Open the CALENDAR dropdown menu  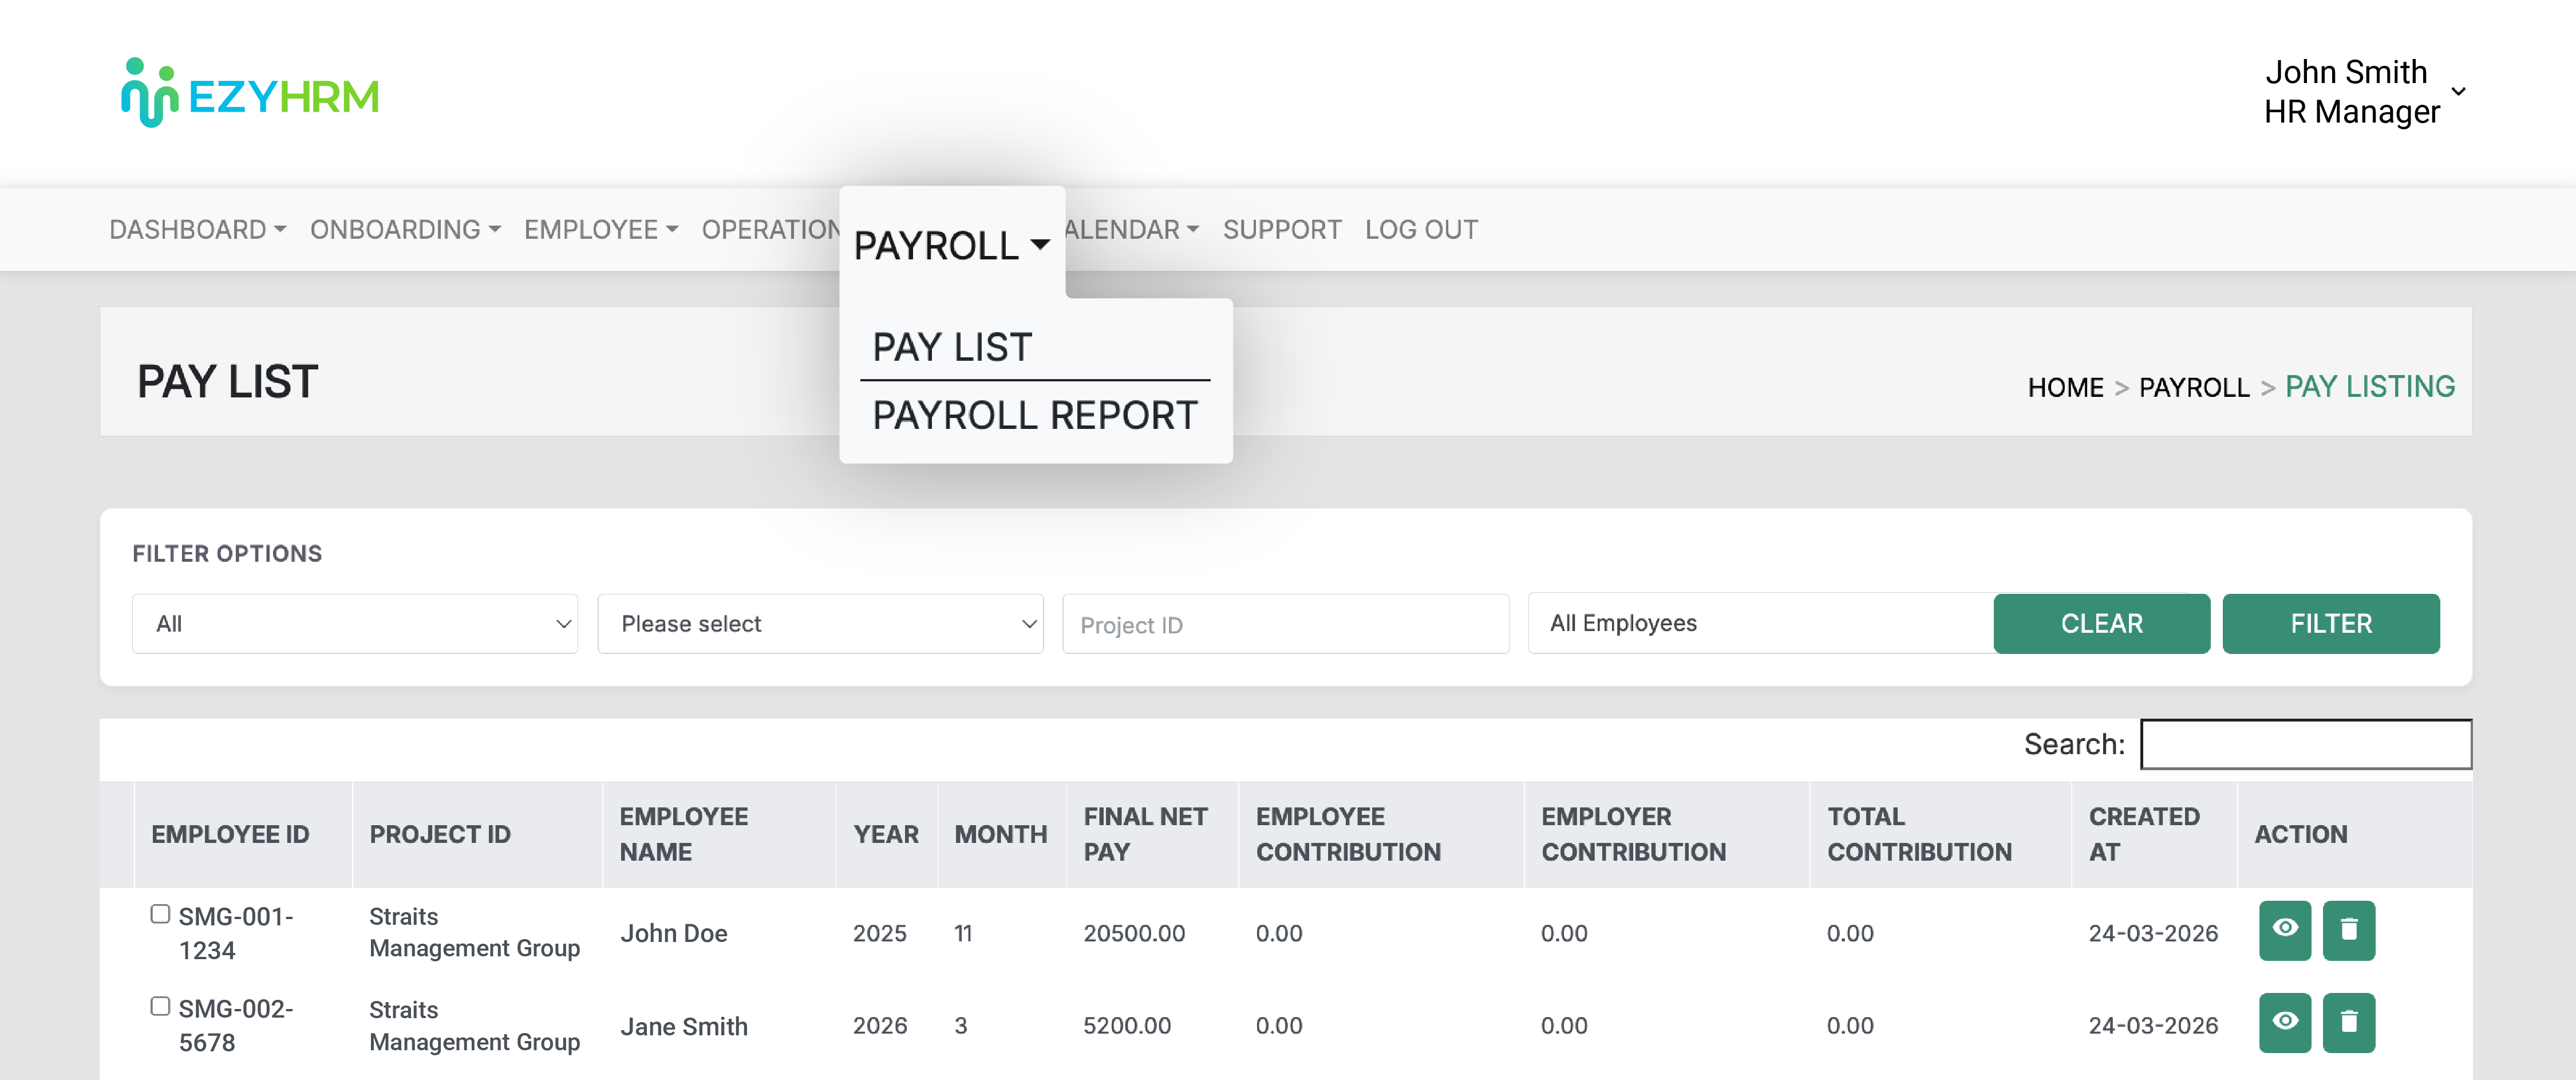[x=1132, y=229]
